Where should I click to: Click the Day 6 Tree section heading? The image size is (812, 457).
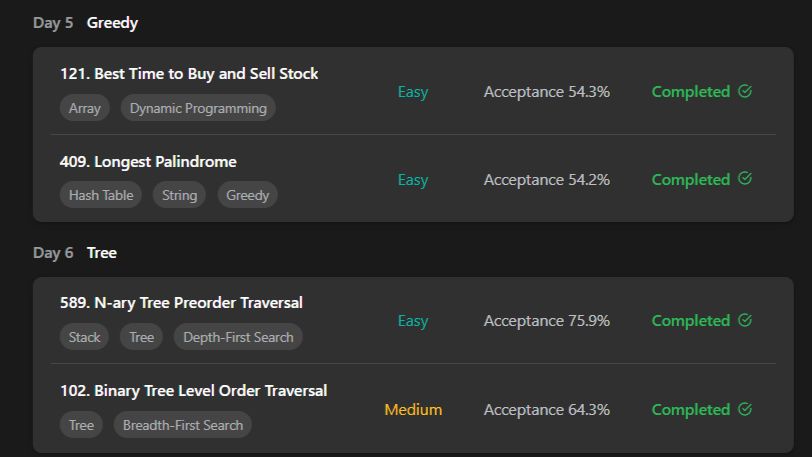point(75,253)
